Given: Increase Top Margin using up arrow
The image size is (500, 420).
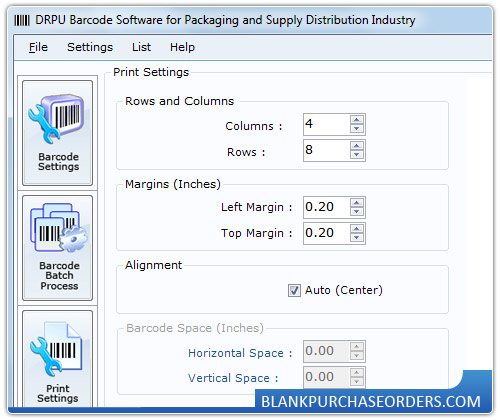Looking at the screenshot, I should tap(357, 229).
